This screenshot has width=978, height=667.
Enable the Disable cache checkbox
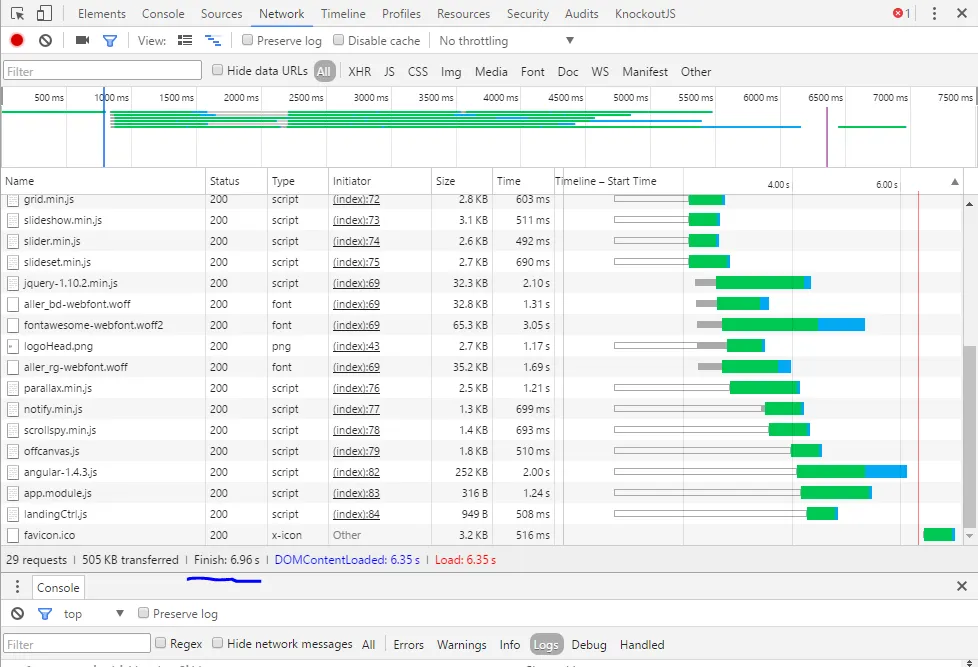pyautogui.click(x=339, y=40)
